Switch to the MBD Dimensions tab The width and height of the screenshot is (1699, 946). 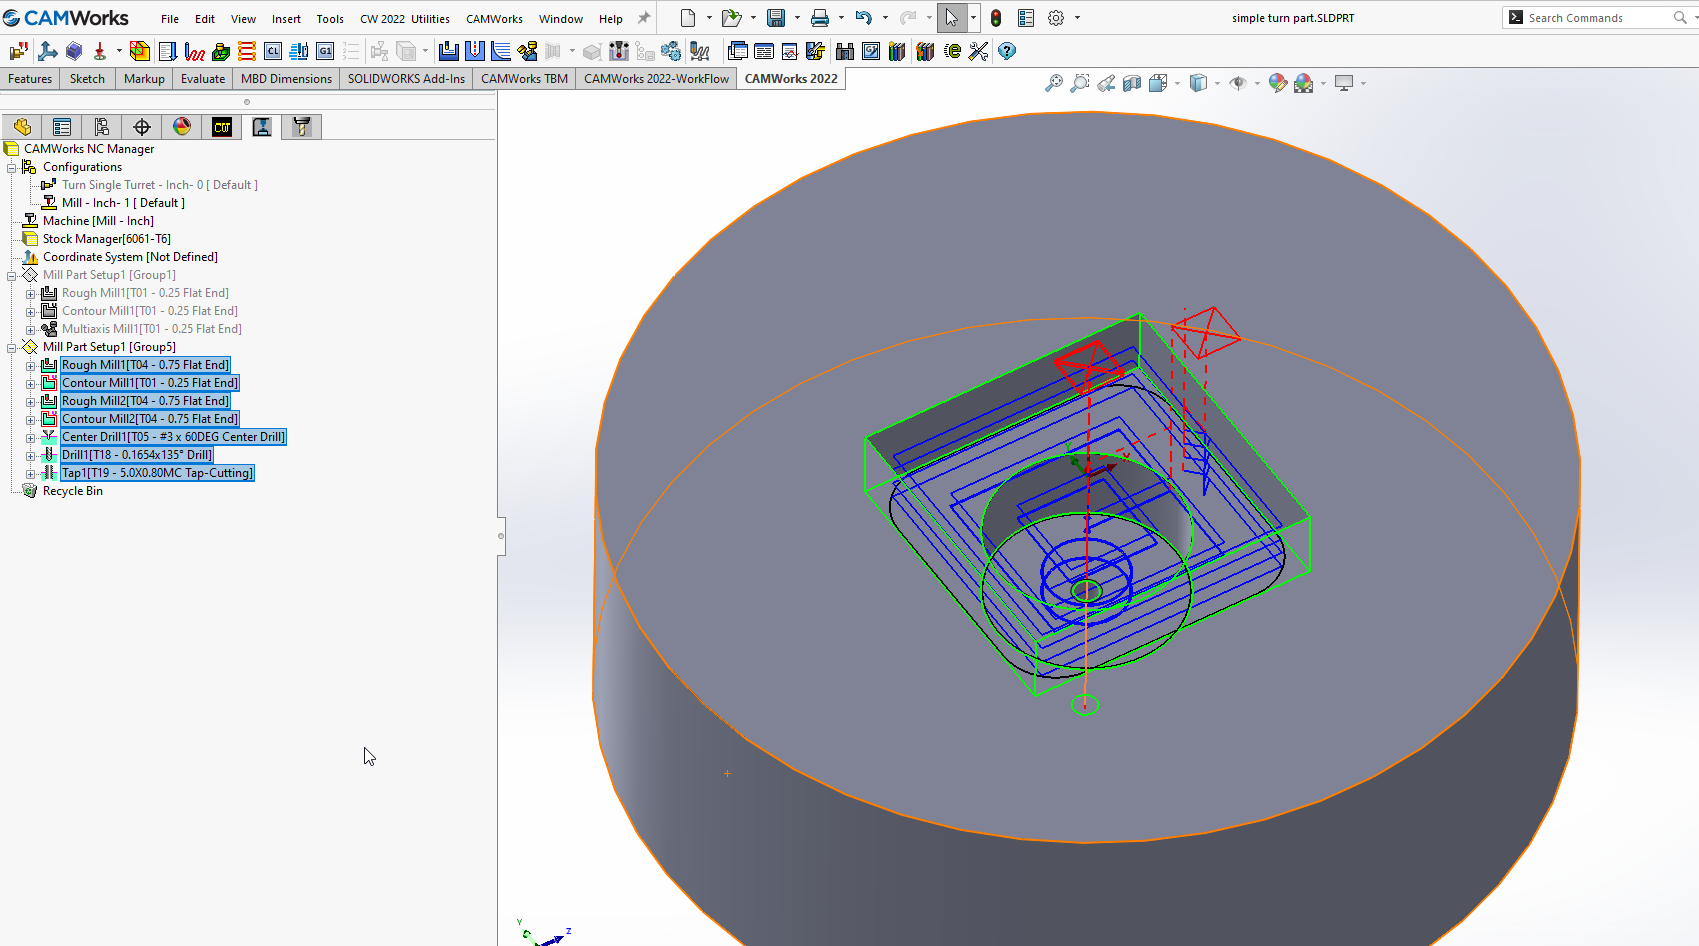tap(286, 79)
